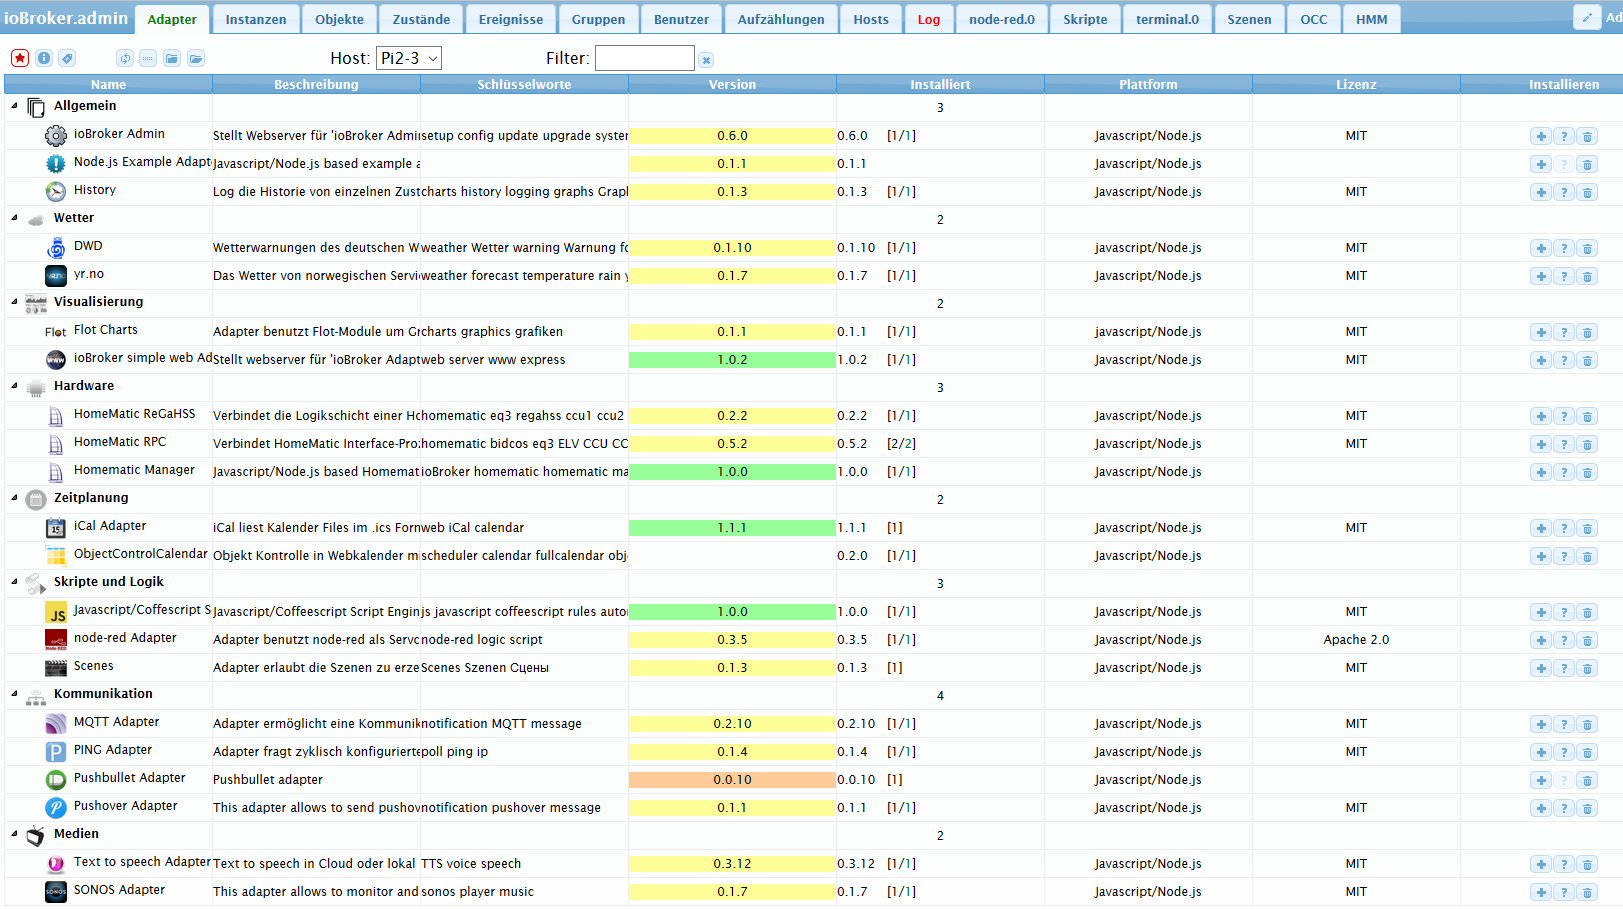Click the edit pencil icon at top right
Image resolution: width=1623 pixels, height=909 pixels.
(1587, 17)
